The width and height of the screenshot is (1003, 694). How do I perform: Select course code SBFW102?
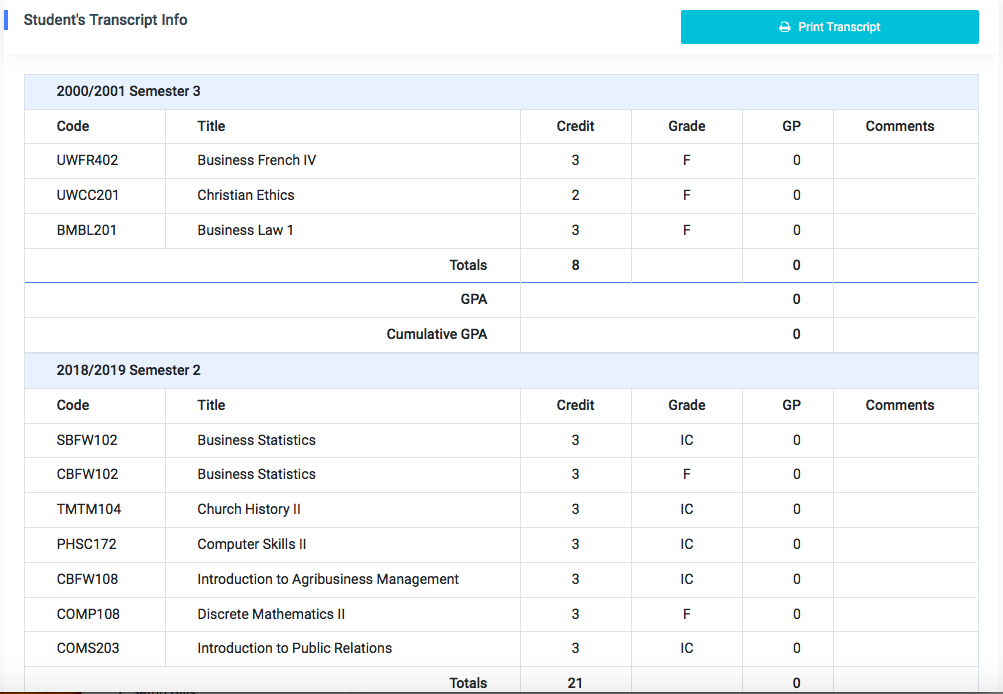[87, 441]
